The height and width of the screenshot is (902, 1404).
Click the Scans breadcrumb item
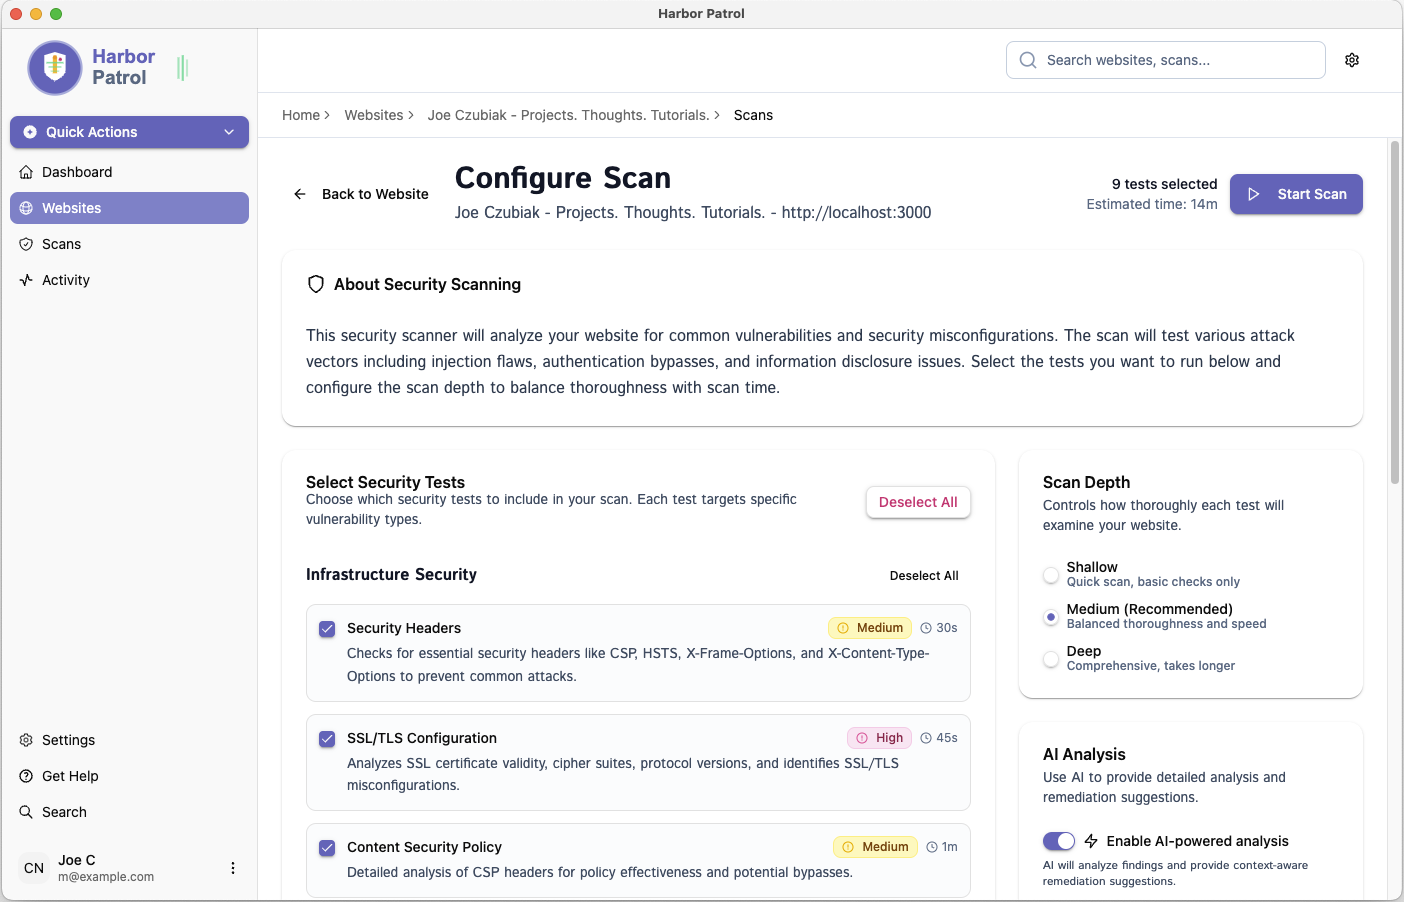pyautogui.click(x=753, y=115)
